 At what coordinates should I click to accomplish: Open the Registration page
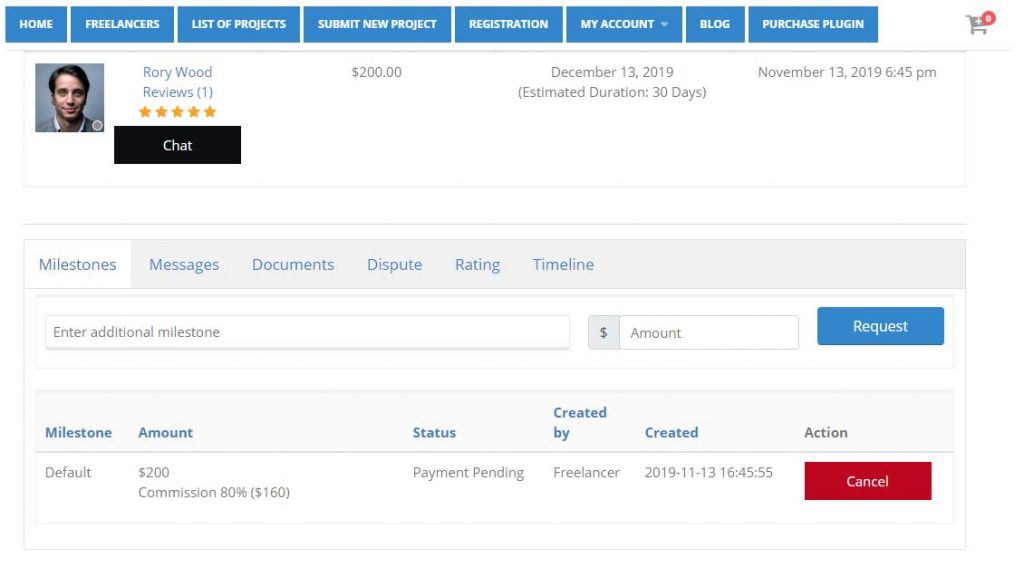tap(508, 24)
